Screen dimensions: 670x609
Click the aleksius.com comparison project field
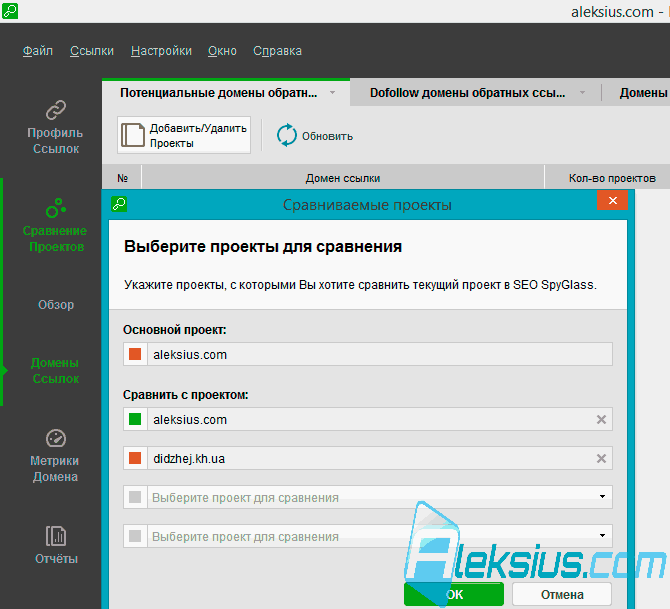(368, 419)
